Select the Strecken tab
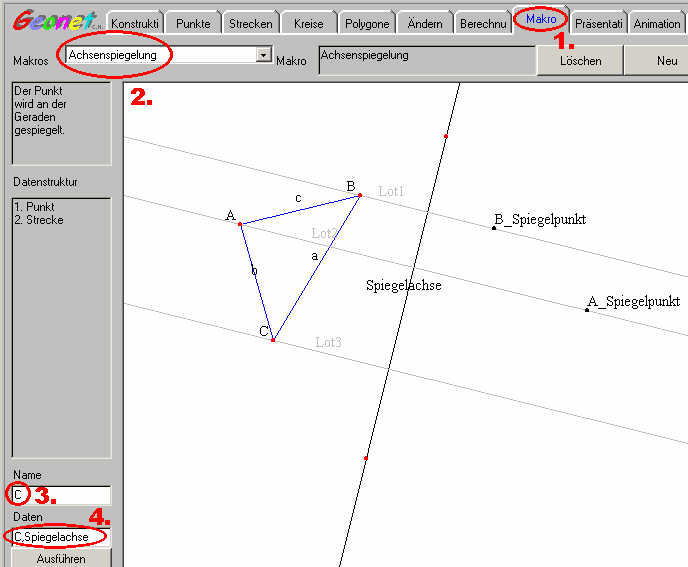The image size is (688, 567). click(250, 24)
